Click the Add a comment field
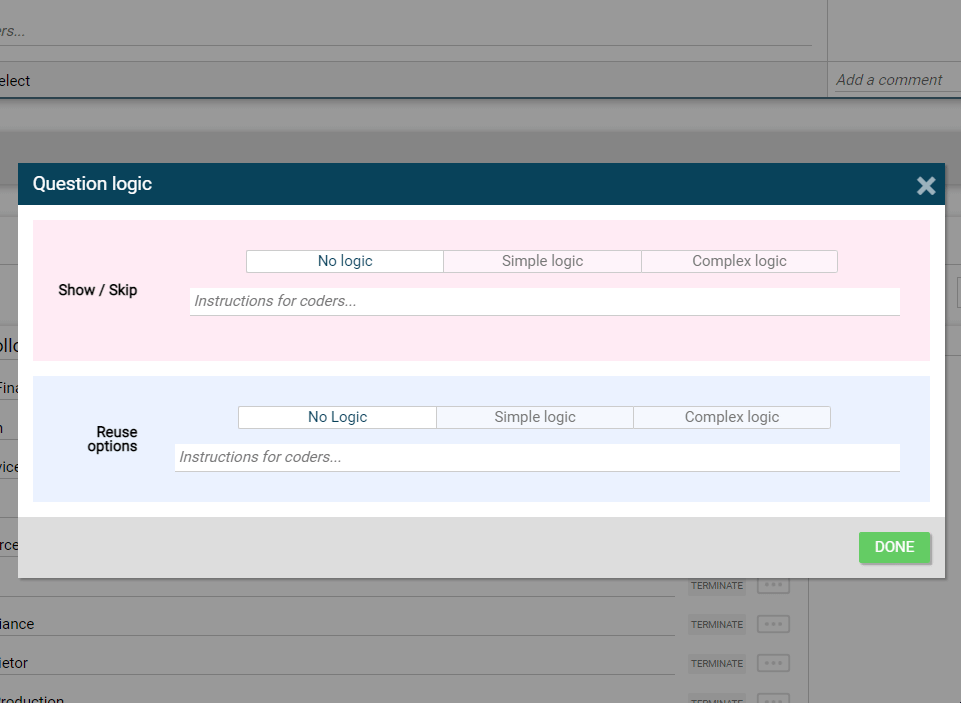The width and height of the screenshot is (961, 703). 889,80
